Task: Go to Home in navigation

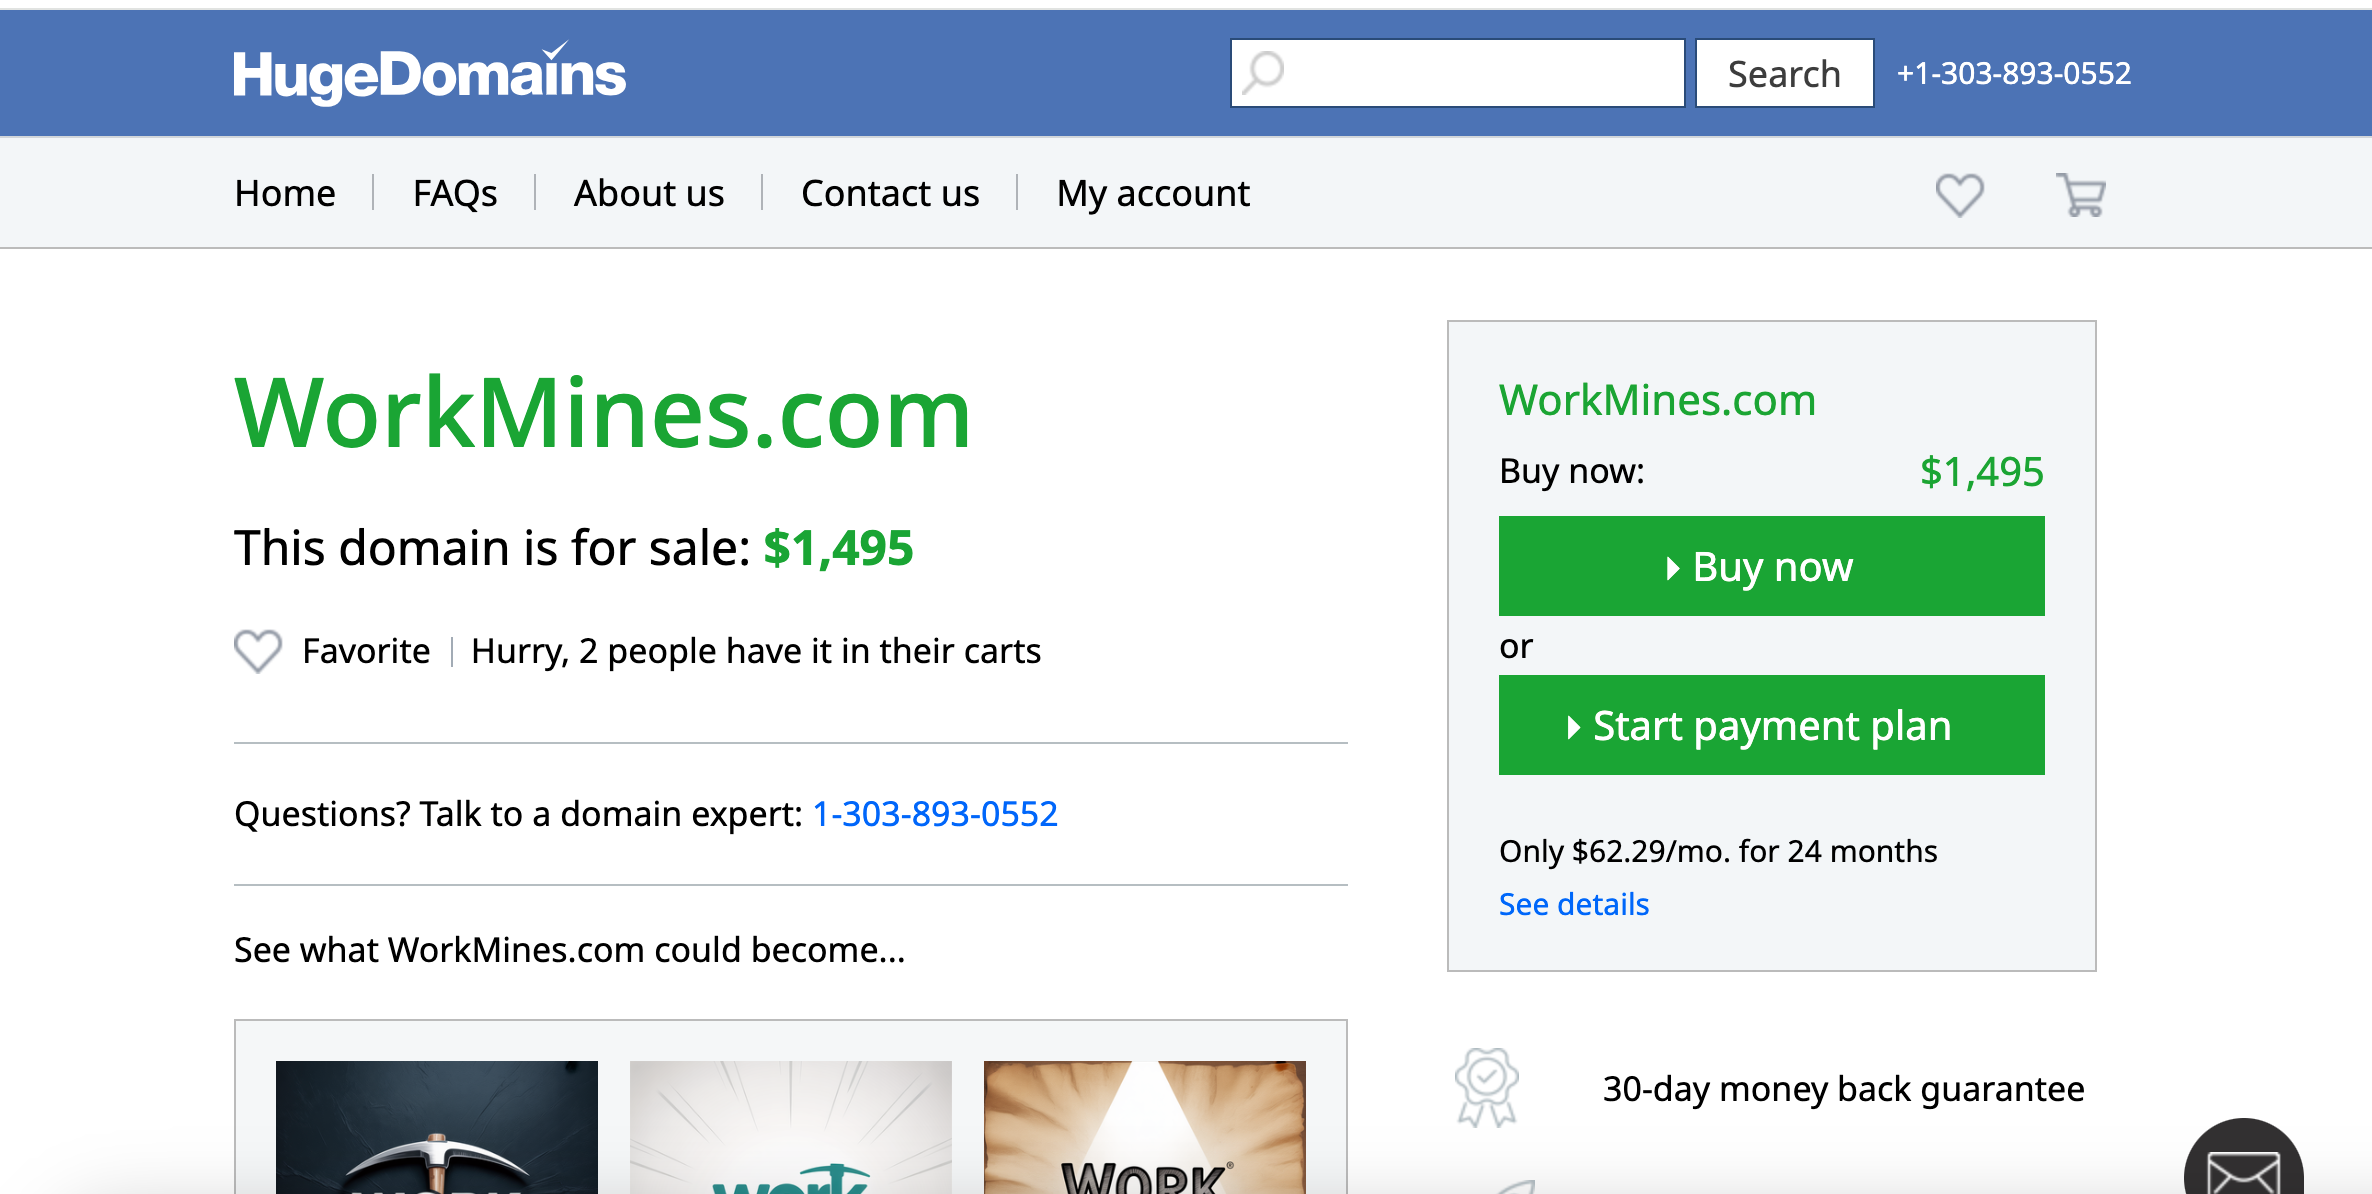Action: (x=285, y=193)
